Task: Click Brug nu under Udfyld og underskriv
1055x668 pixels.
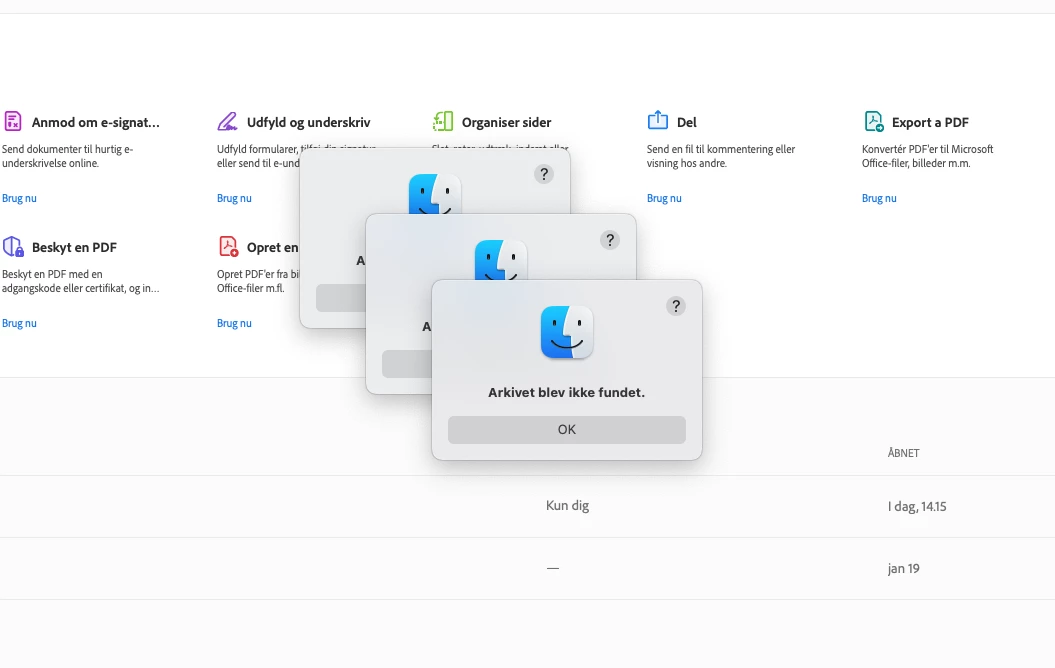Action: (x=234, y=198)
